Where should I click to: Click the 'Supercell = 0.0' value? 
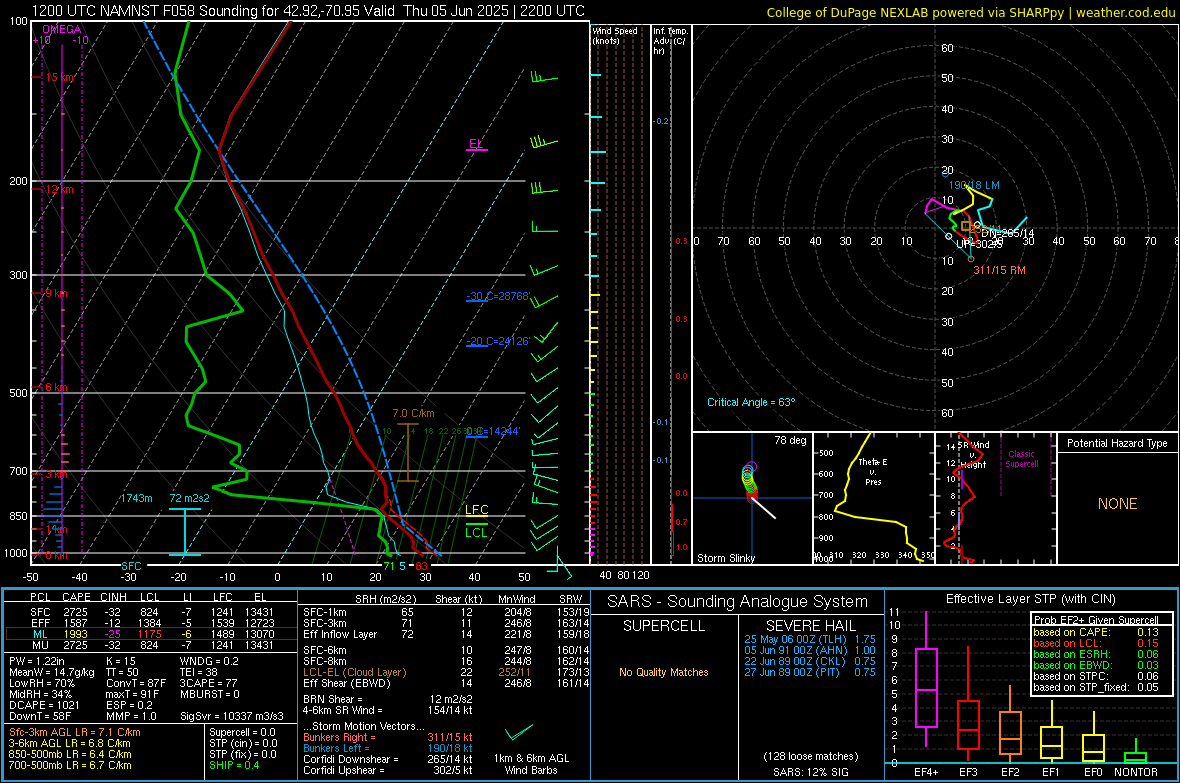click(x=242, y=732)
